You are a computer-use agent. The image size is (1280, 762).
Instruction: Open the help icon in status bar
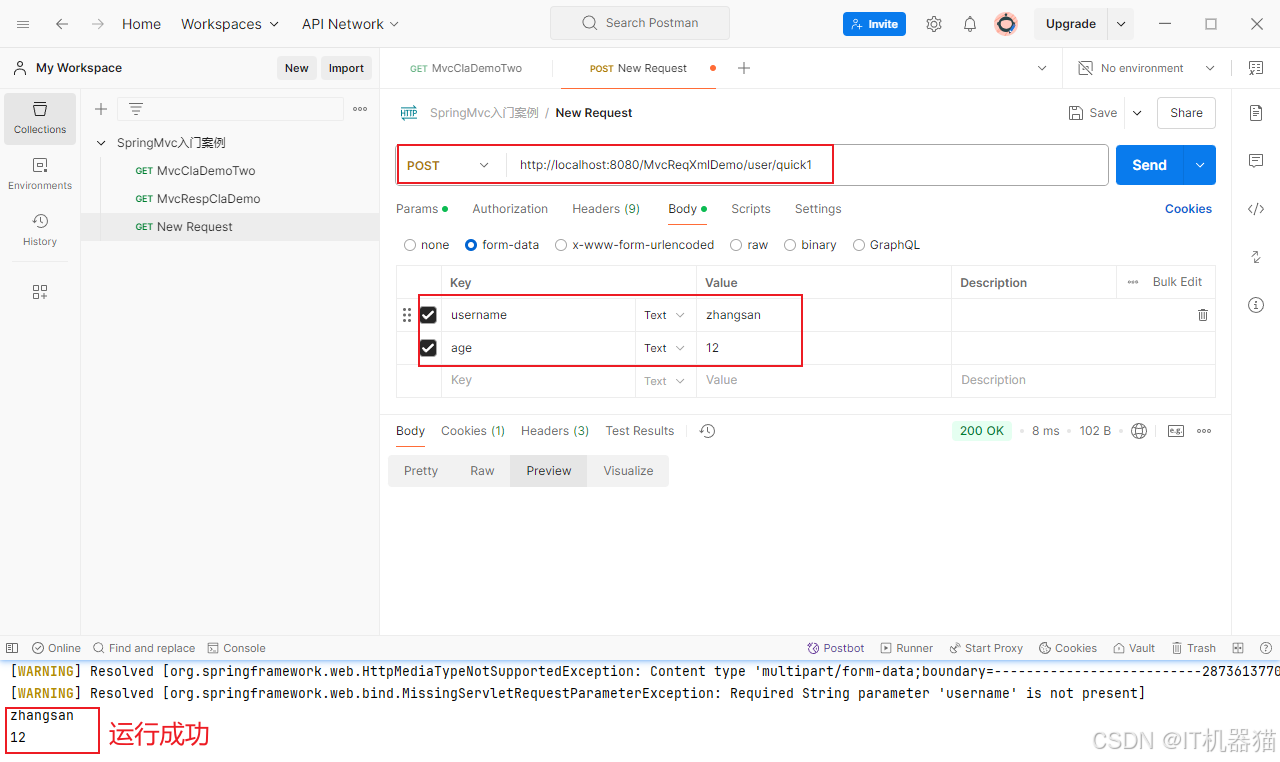tap(1266, 648)
